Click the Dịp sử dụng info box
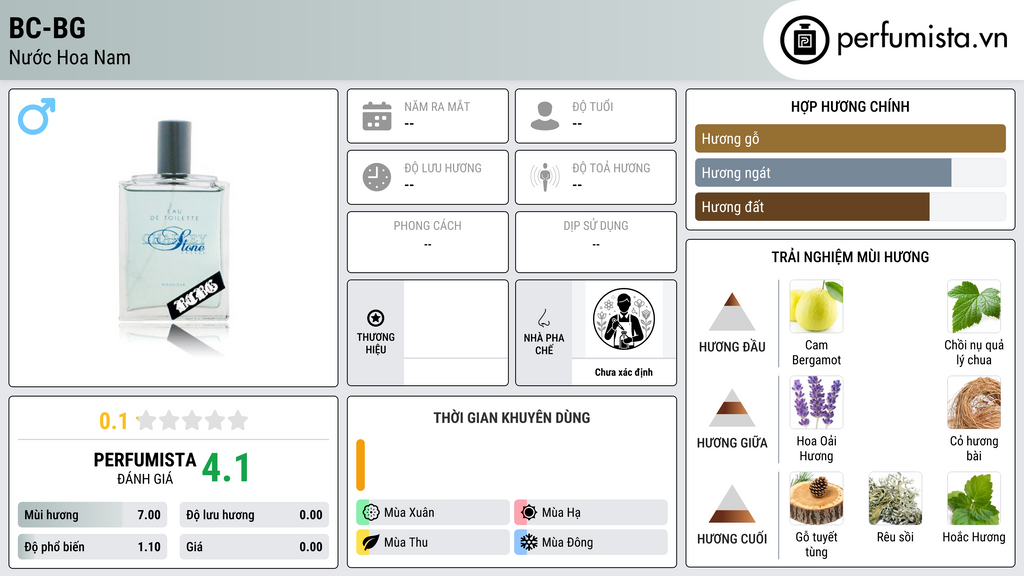The height and width of the screenshot is (576, 1024). tap(596, 242)
